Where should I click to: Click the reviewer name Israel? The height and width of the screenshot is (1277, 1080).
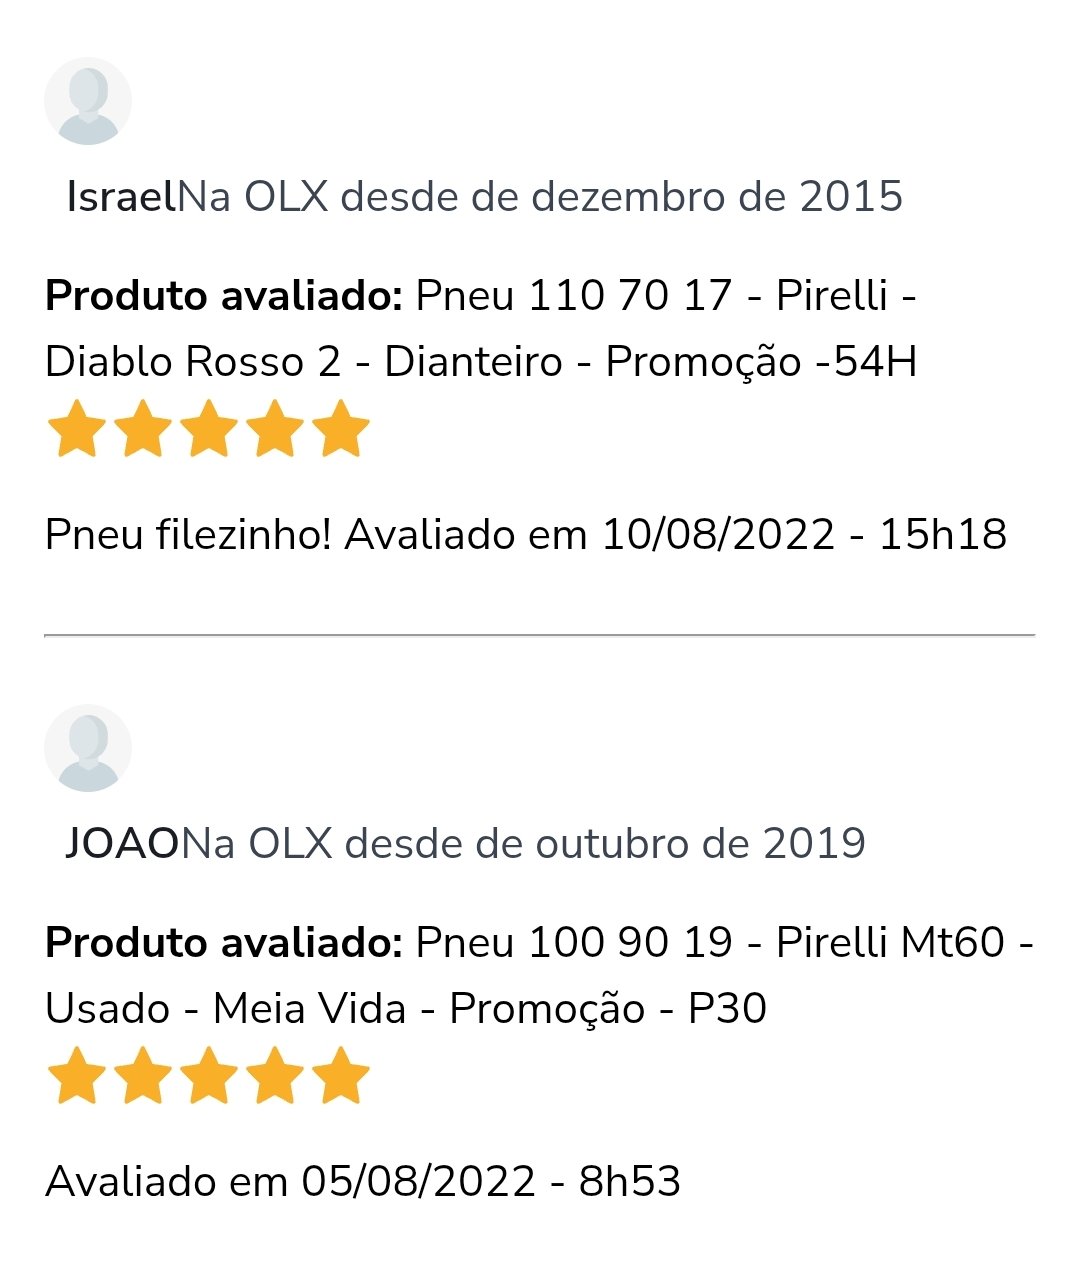tap(121, 196)
